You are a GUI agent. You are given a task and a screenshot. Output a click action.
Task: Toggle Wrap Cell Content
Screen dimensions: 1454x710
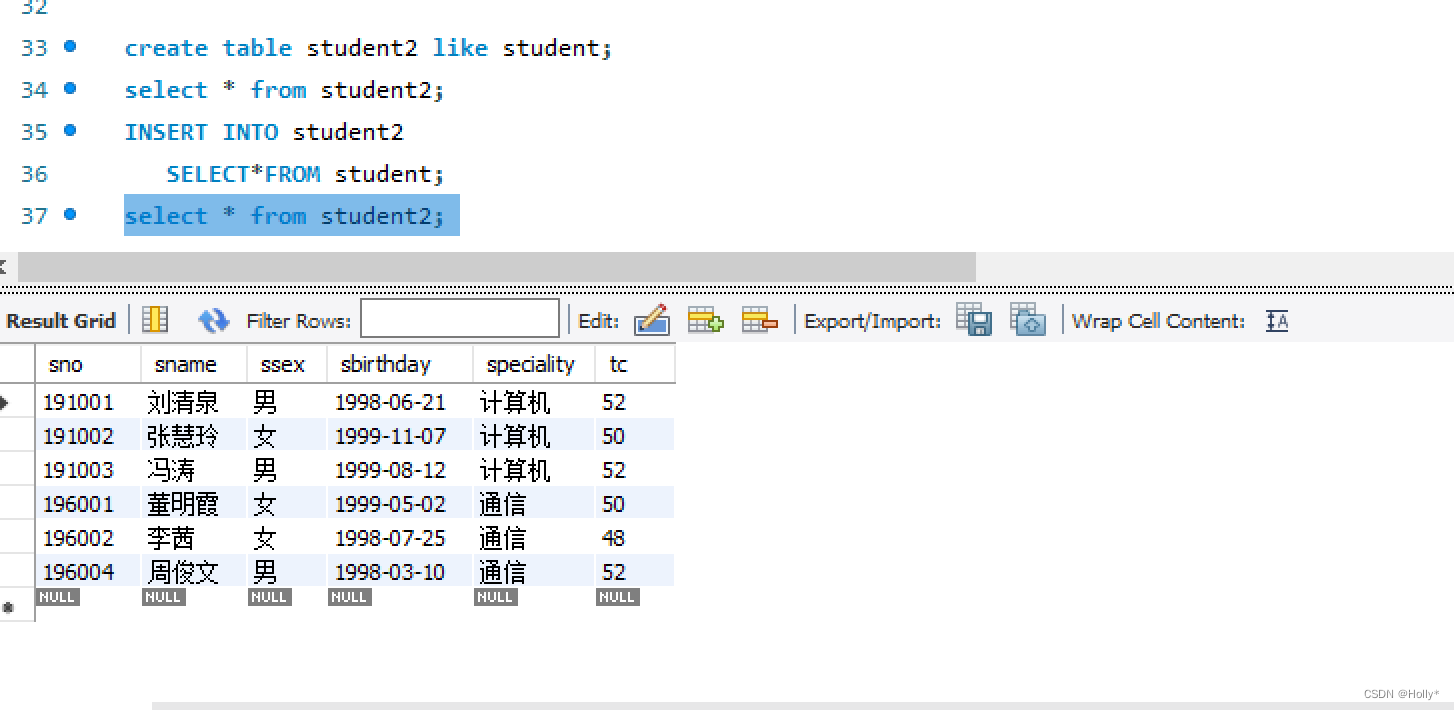pyautogui.click(x=1276, y=320)
